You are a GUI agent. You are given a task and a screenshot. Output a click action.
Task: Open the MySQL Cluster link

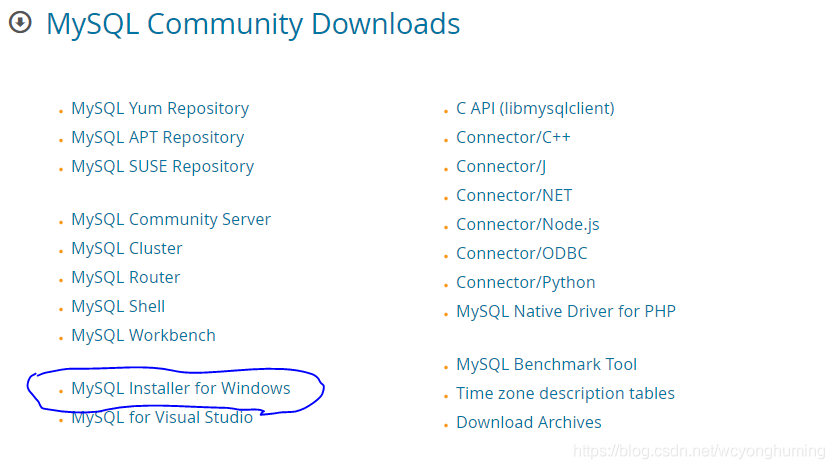[127, 248]
